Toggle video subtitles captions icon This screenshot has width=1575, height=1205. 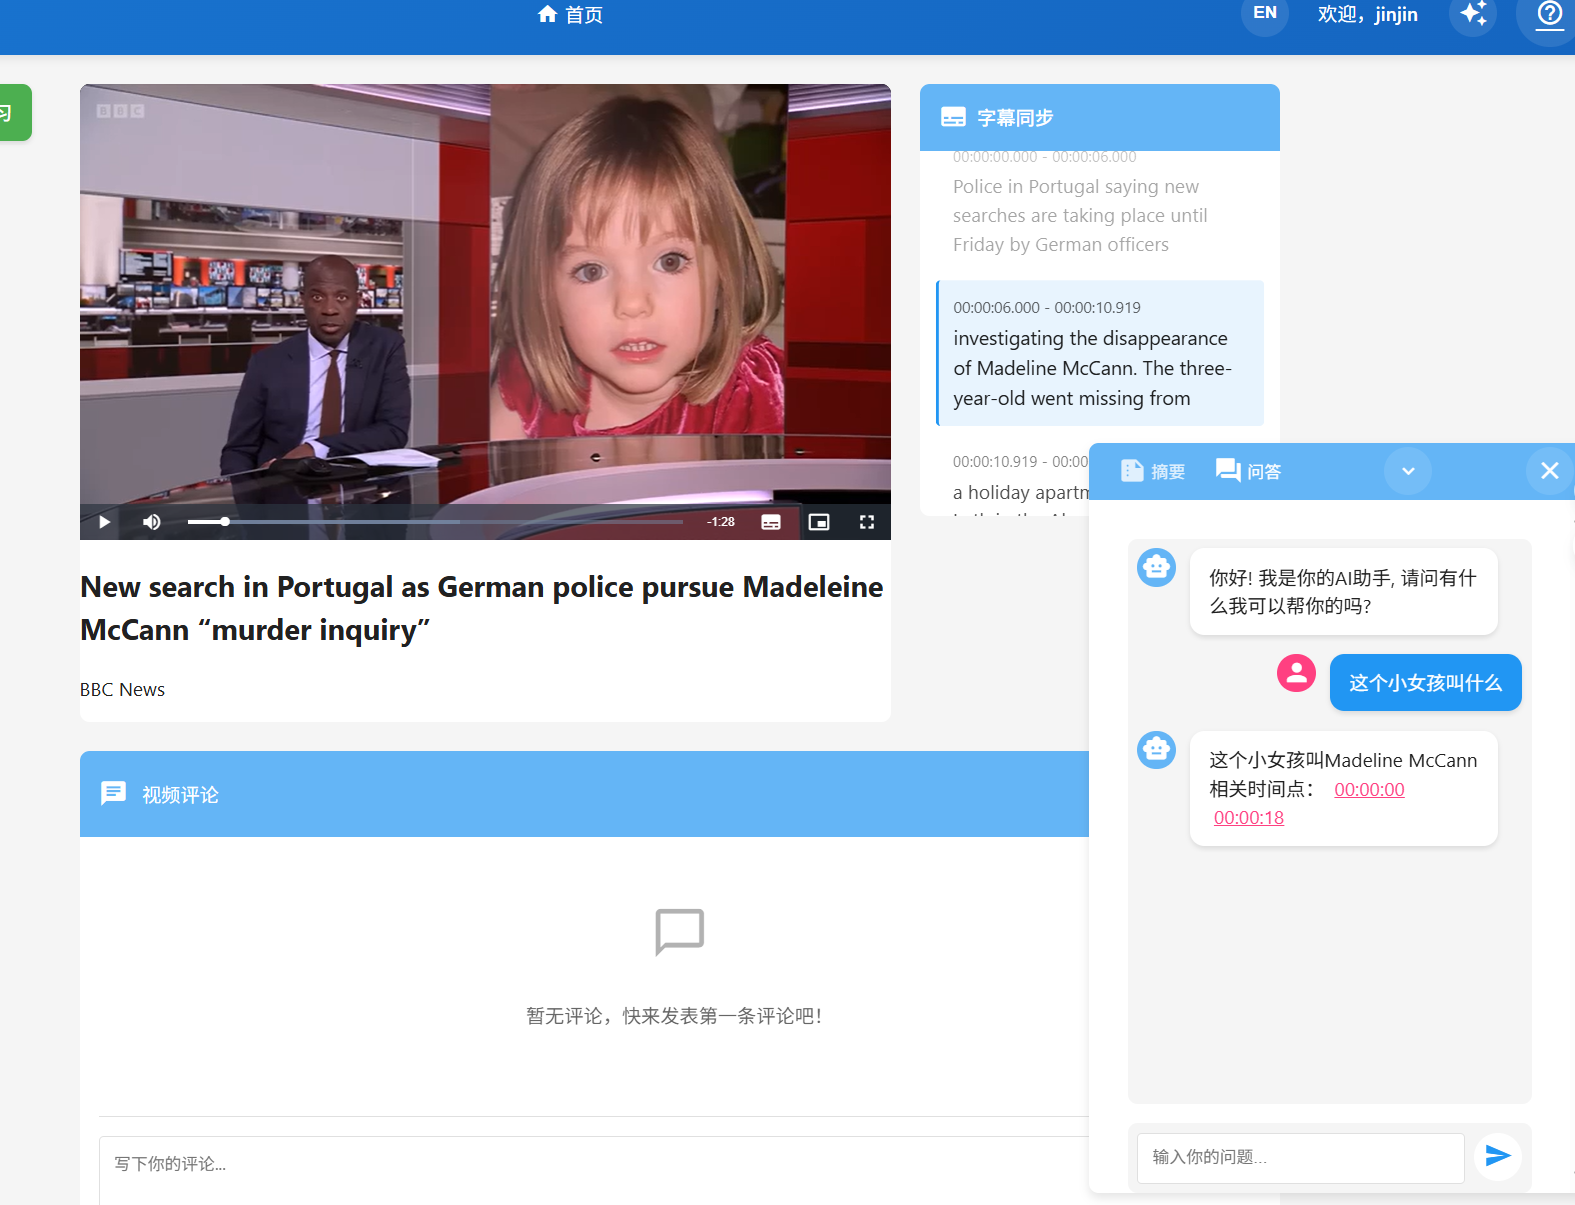[x=771, y=522]
